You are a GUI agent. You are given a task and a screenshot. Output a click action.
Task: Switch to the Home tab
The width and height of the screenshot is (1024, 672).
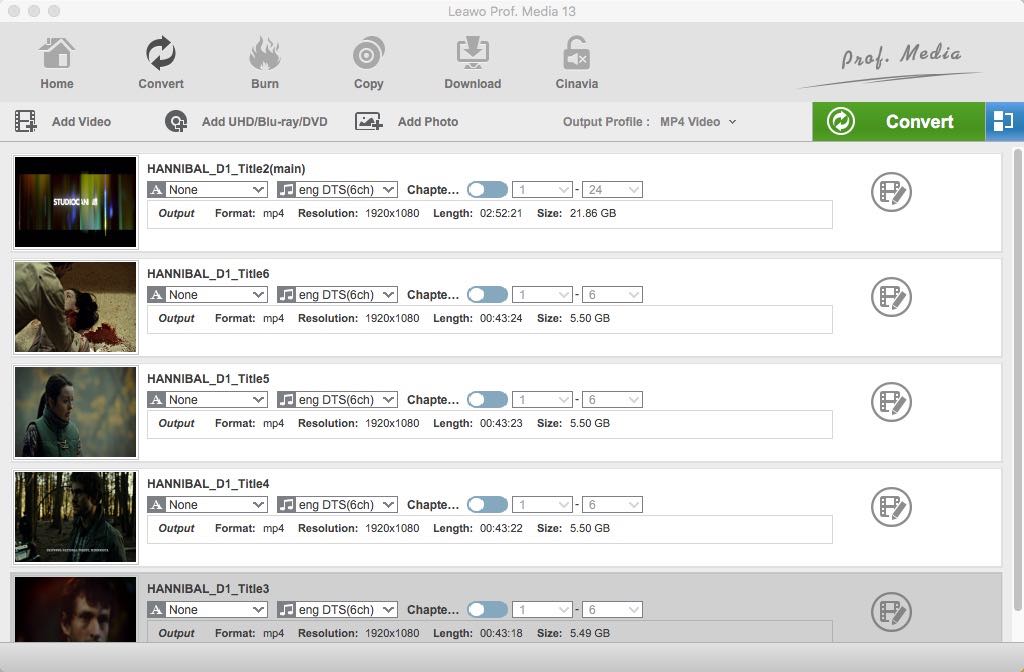[x=57, y=63]
